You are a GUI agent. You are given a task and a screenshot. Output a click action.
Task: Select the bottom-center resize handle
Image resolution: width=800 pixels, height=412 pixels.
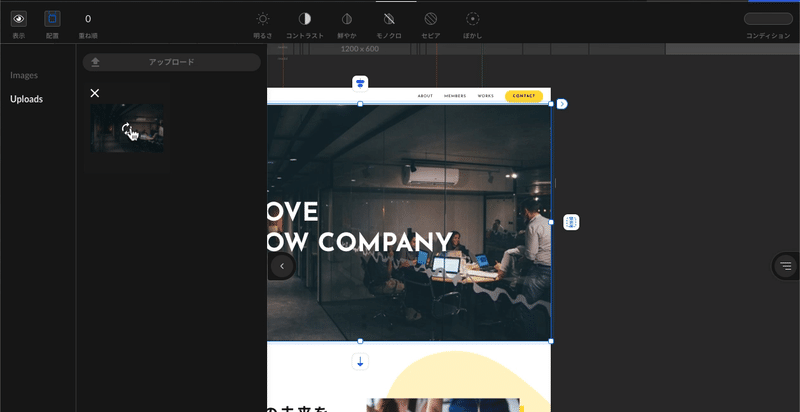point(360,341)
